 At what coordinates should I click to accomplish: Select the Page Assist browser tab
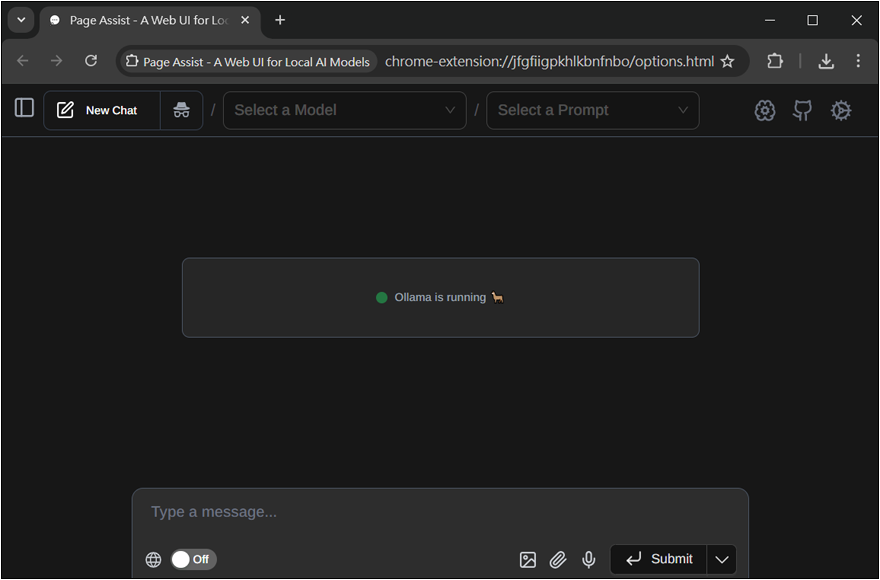tap(149, 21)
